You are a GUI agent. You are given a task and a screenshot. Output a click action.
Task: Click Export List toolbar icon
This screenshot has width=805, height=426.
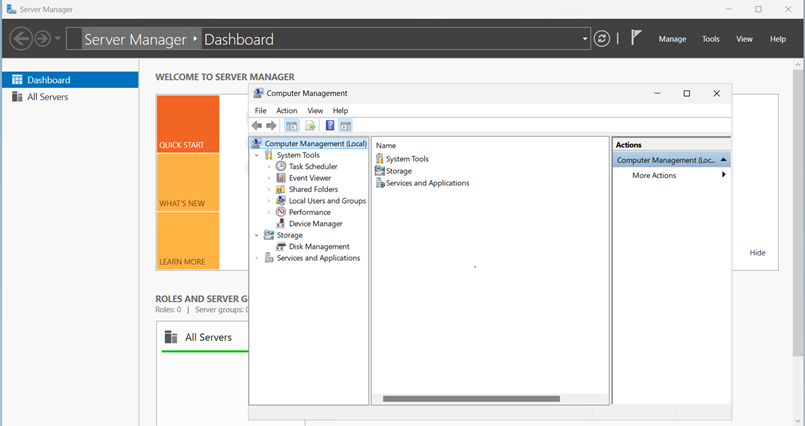click(310, 126)
